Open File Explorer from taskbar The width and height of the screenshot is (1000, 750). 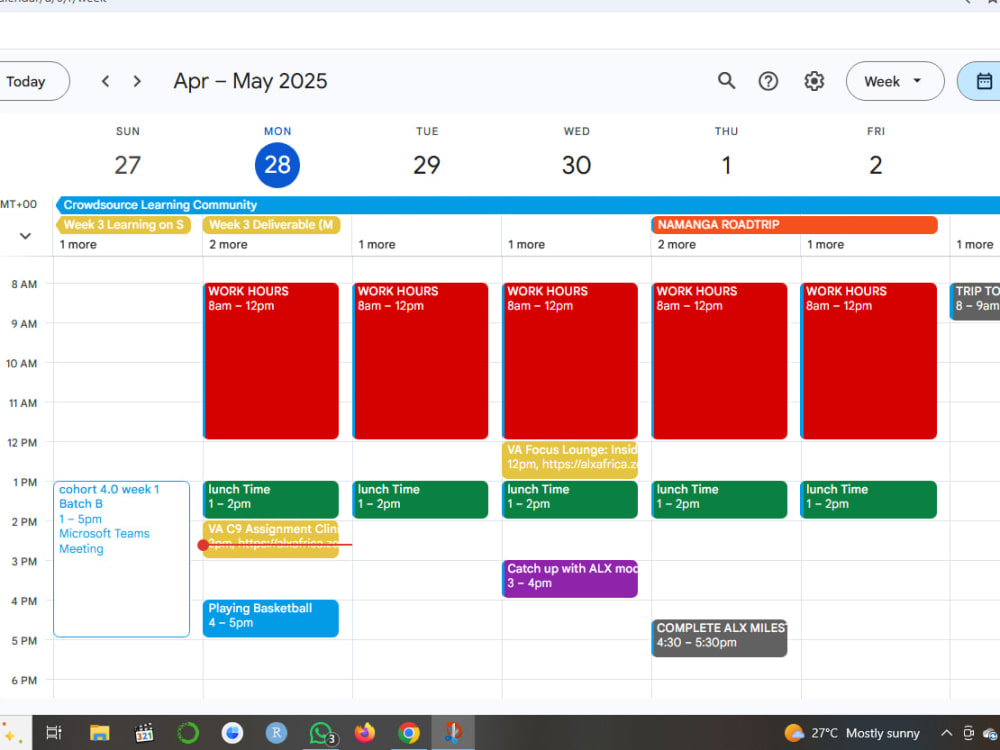pyautogui.click(x=99, y=733)
